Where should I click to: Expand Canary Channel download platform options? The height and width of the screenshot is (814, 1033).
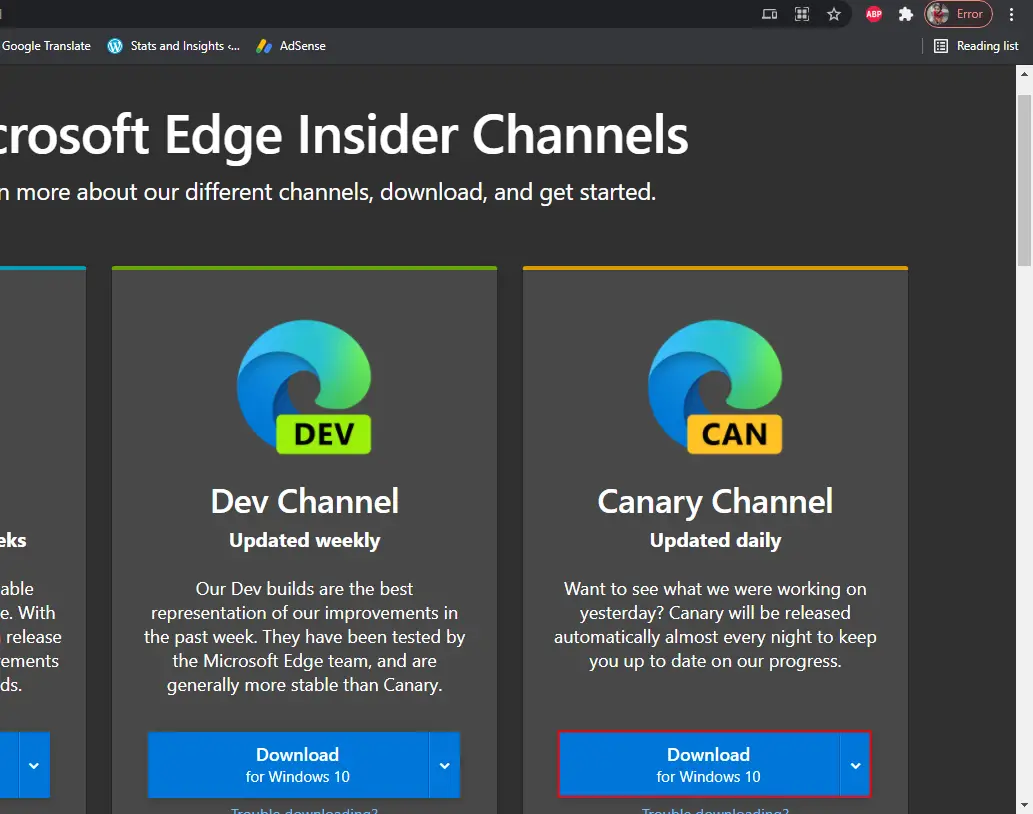pos(855,765)
